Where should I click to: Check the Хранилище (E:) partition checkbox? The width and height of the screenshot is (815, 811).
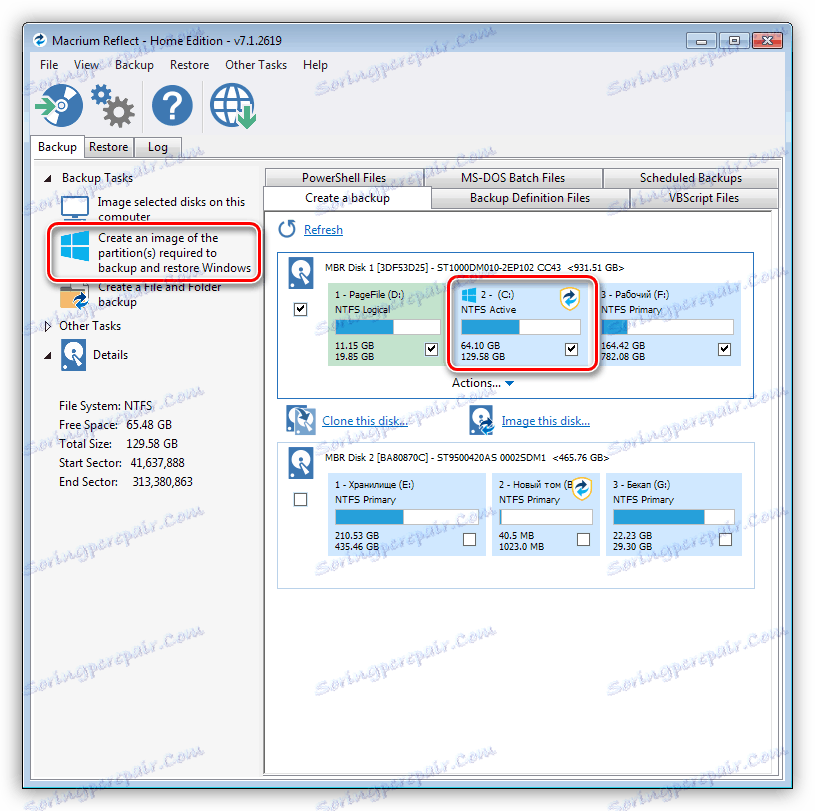469,540
